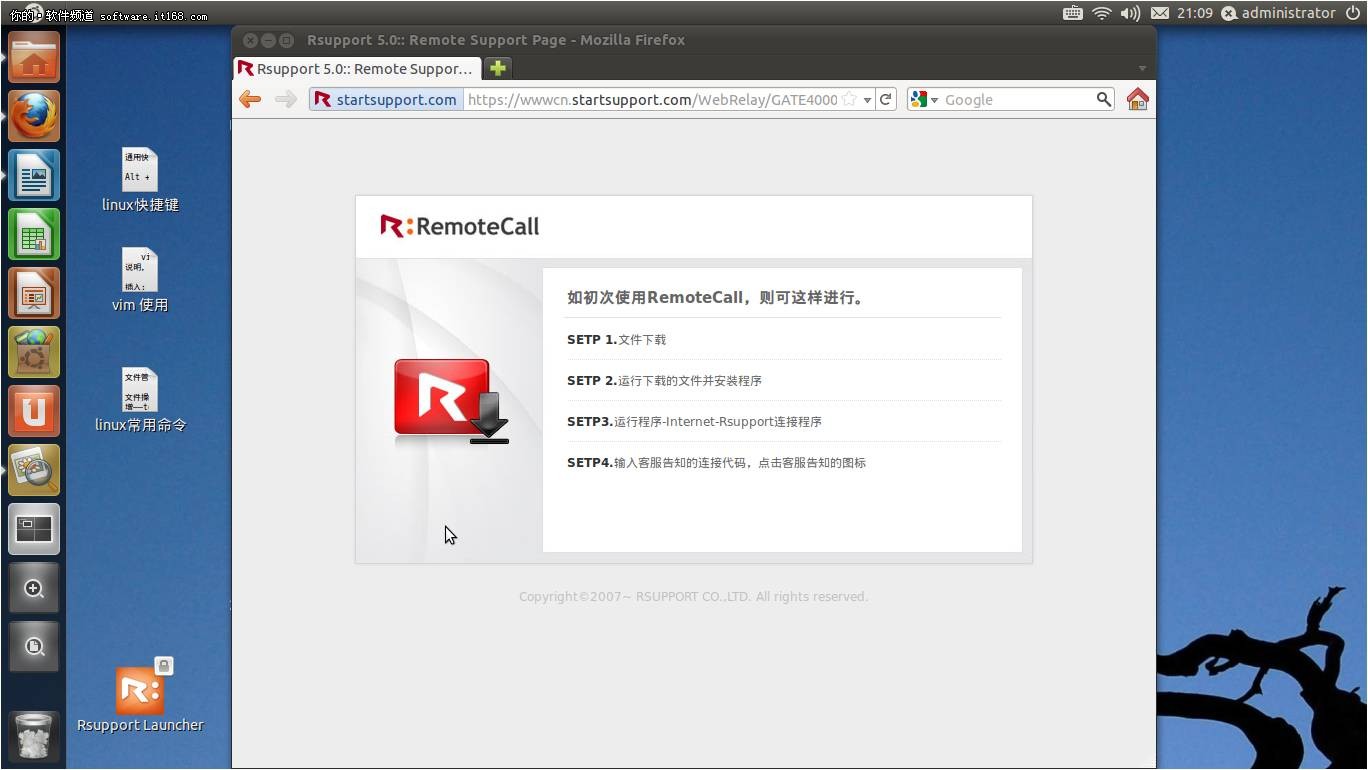Open Firefox from the launcher
The width and height of the screenshot is (1368, 770).
[x=34, y=116]
